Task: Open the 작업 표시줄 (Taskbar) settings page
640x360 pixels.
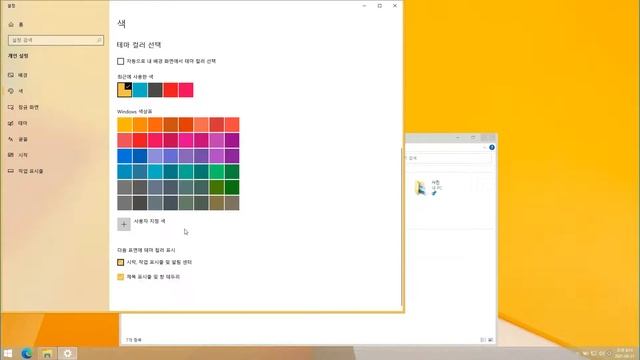Action: (25, 171)
